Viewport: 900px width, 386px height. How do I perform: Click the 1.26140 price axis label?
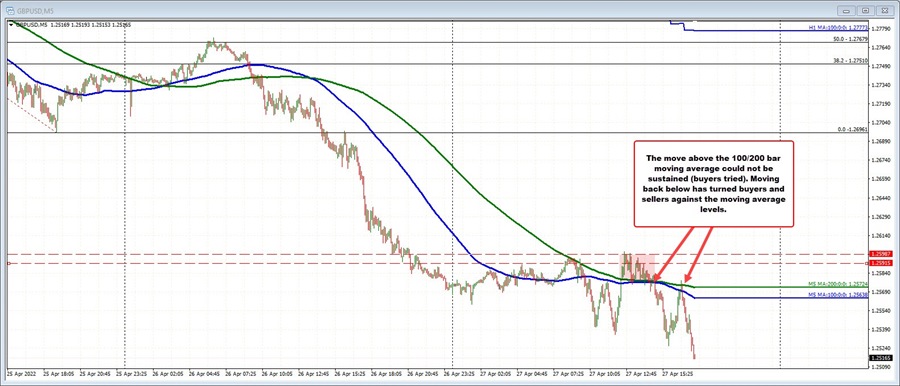tap(881, 236)
